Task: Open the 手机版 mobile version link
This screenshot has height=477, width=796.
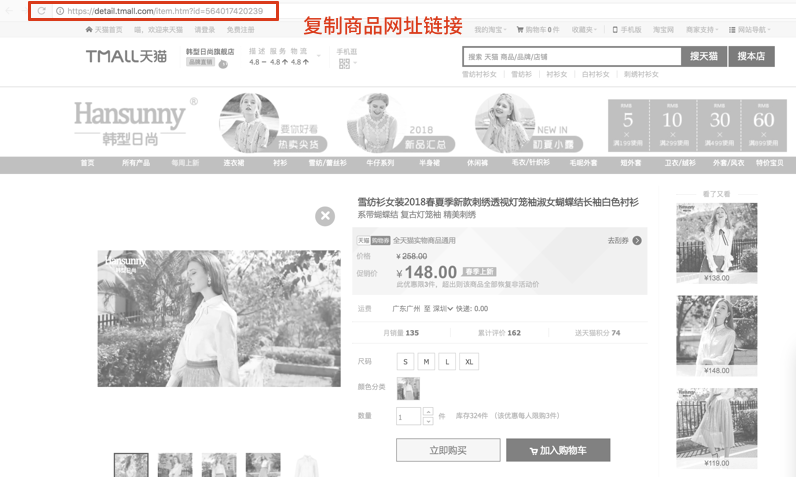Action: click(627, 29)
